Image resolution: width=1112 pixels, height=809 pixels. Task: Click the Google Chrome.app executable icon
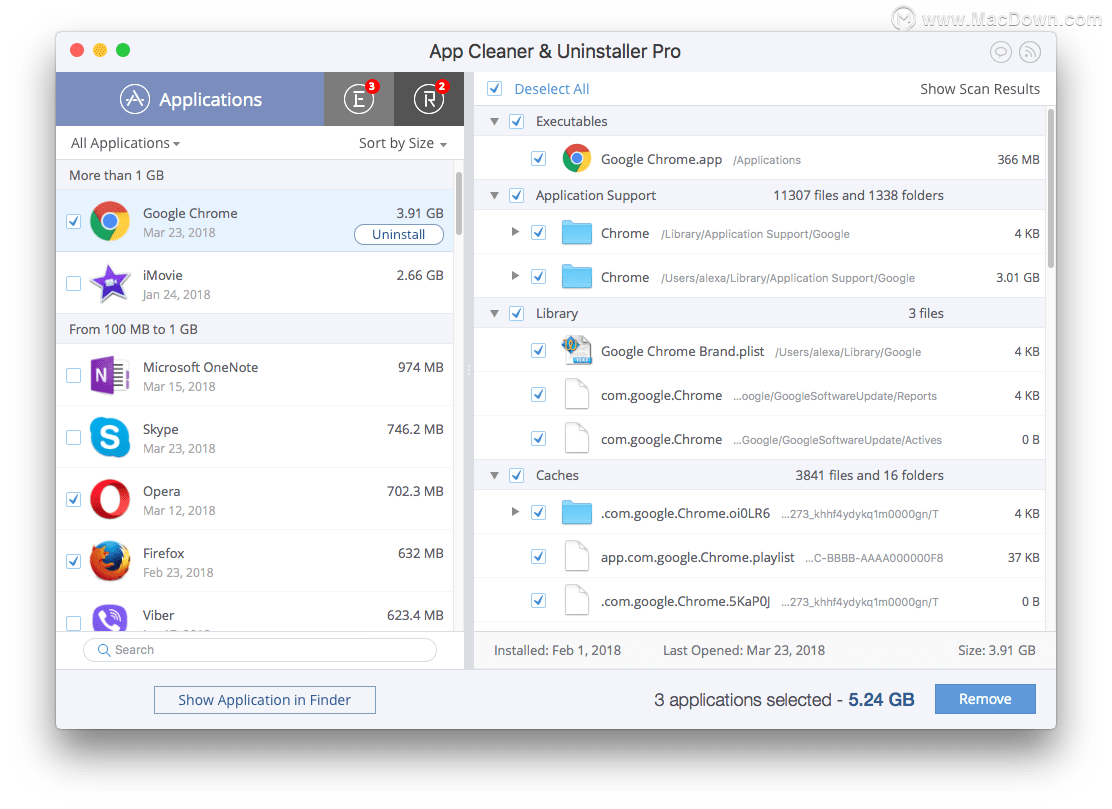pos(577,159)
